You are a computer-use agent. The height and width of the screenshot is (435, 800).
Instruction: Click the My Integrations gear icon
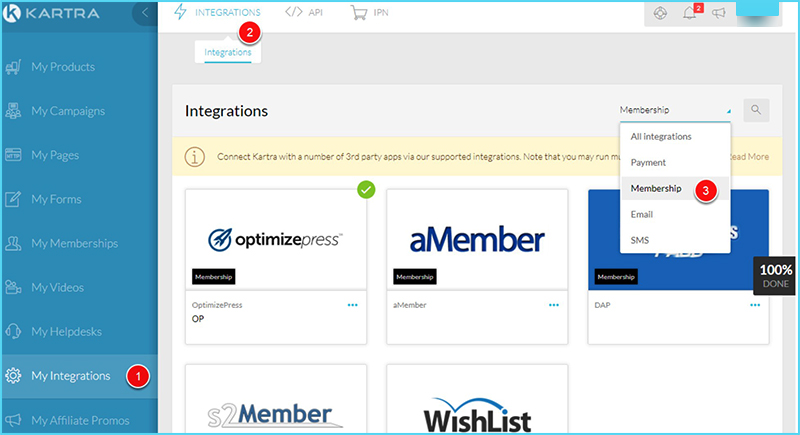[x=14, y=376]
